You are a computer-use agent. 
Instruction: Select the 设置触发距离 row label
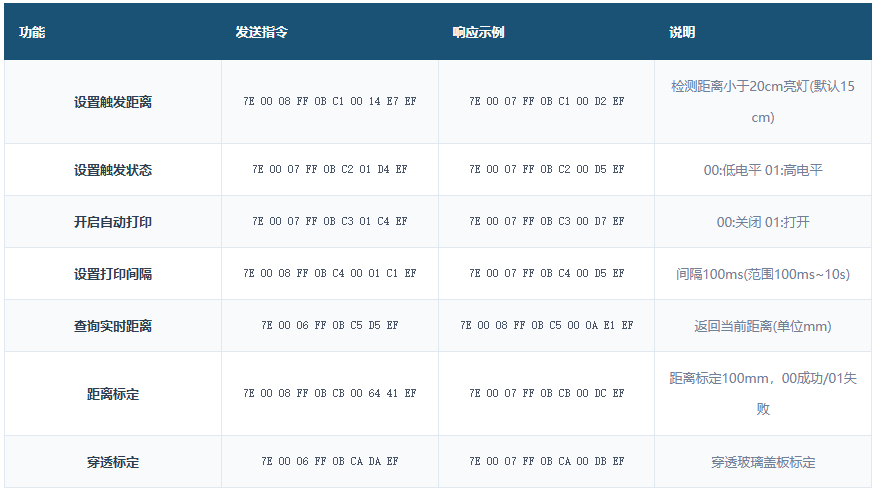[x=113, y=102]
